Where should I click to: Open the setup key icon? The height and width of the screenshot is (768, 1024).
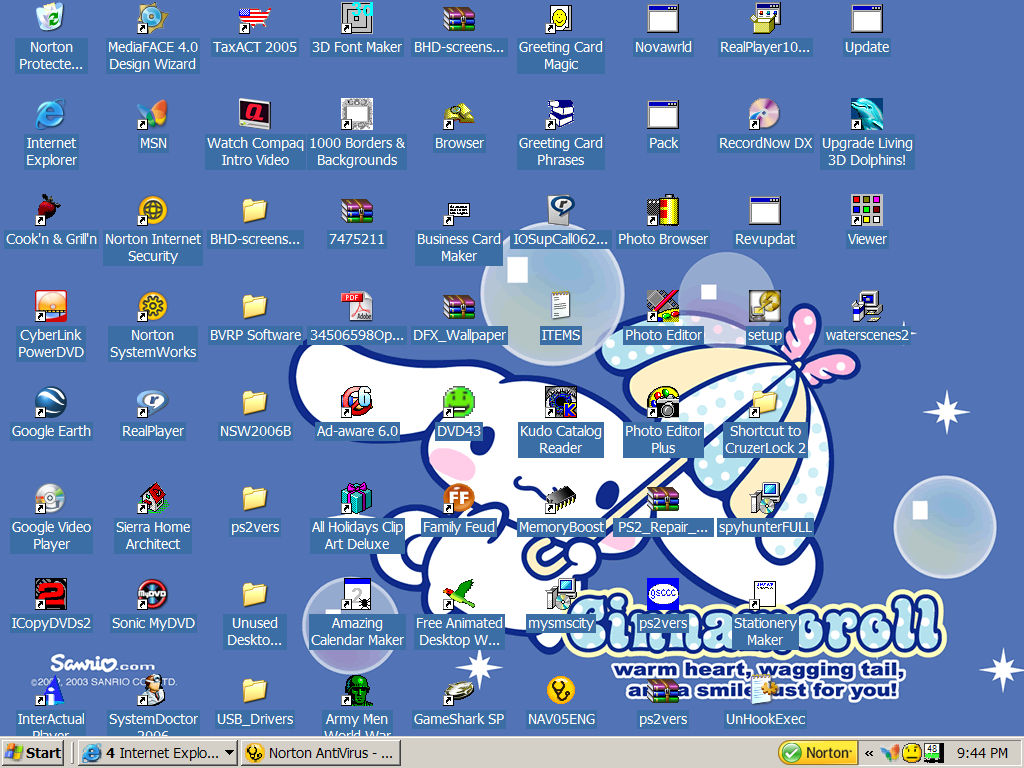pyautogui.click(x=764, y=306)
